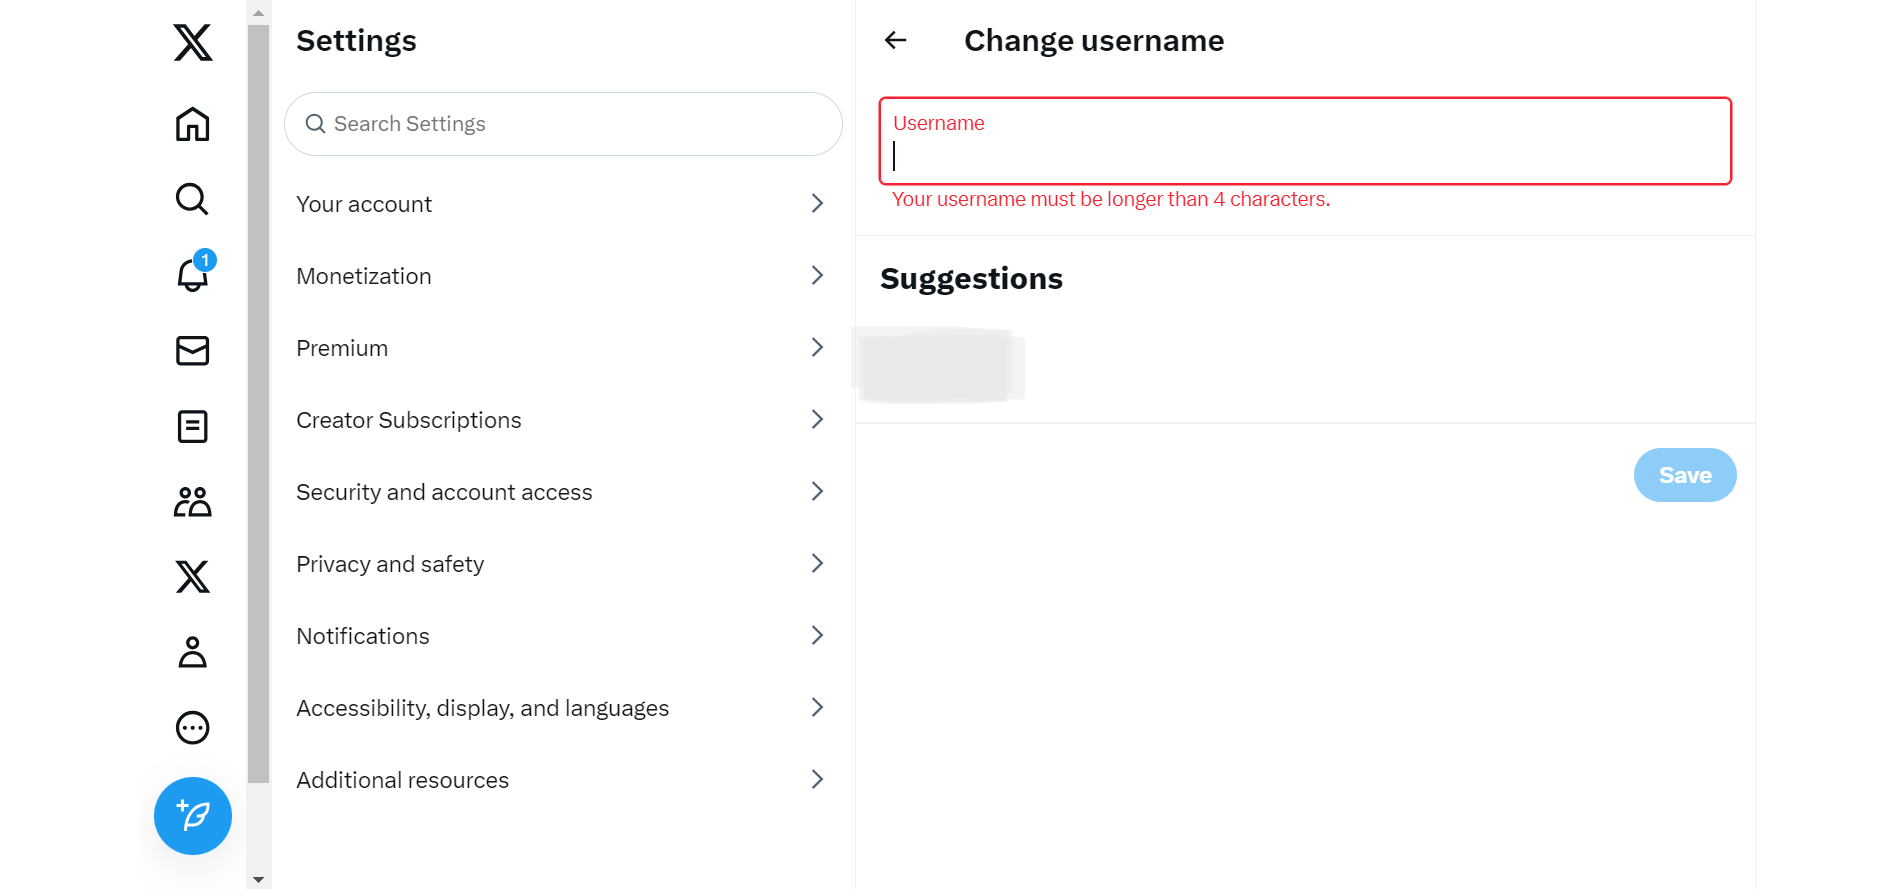Open Lists icon in sidebar
This screenshot has width=1894, height=889.
192,427
